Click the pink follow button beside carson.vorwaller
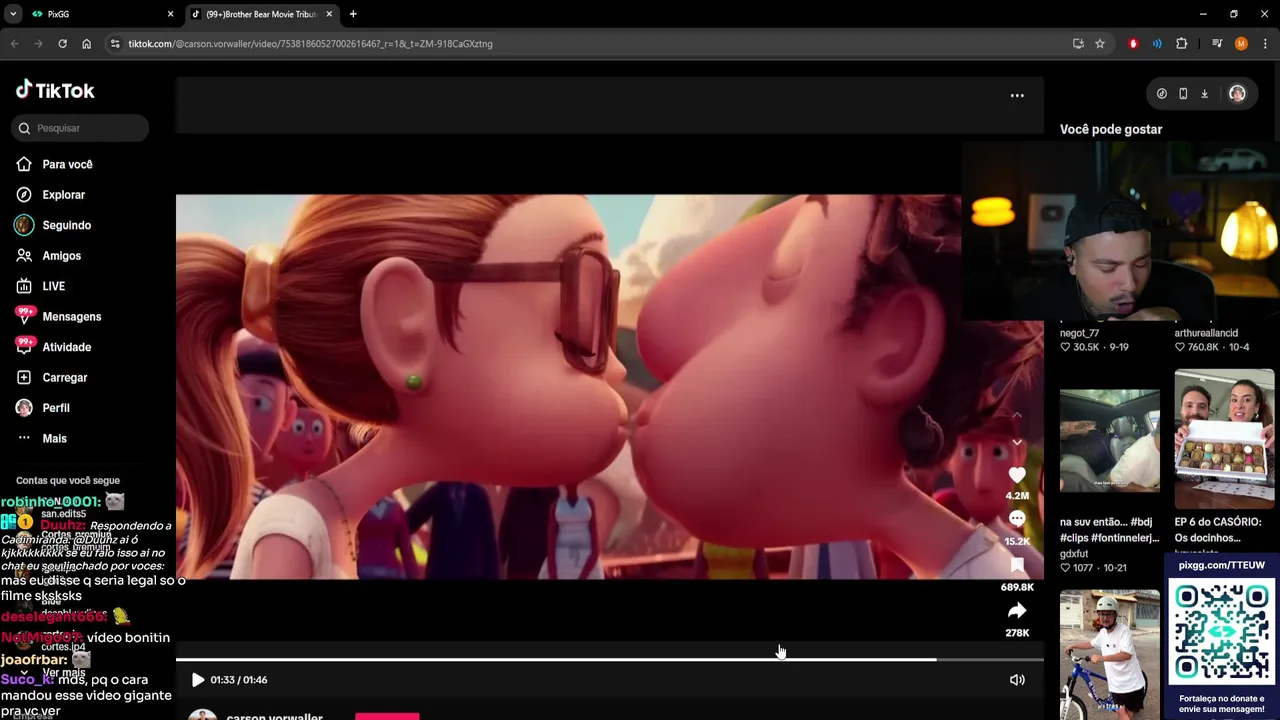Image resolution: width=1280 pixels, height=720 pixels. tap(387, 716)
